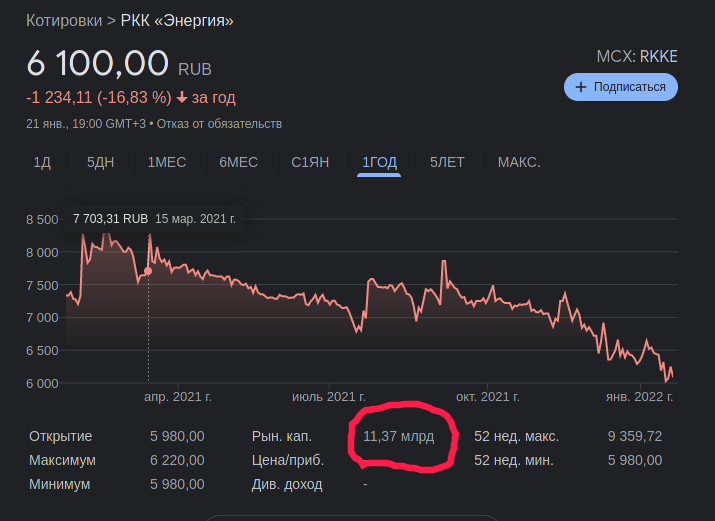This screenshot has width=715, height=521.
Task: Click the MCX: RKKE ticker label
Action: point(637,57)
